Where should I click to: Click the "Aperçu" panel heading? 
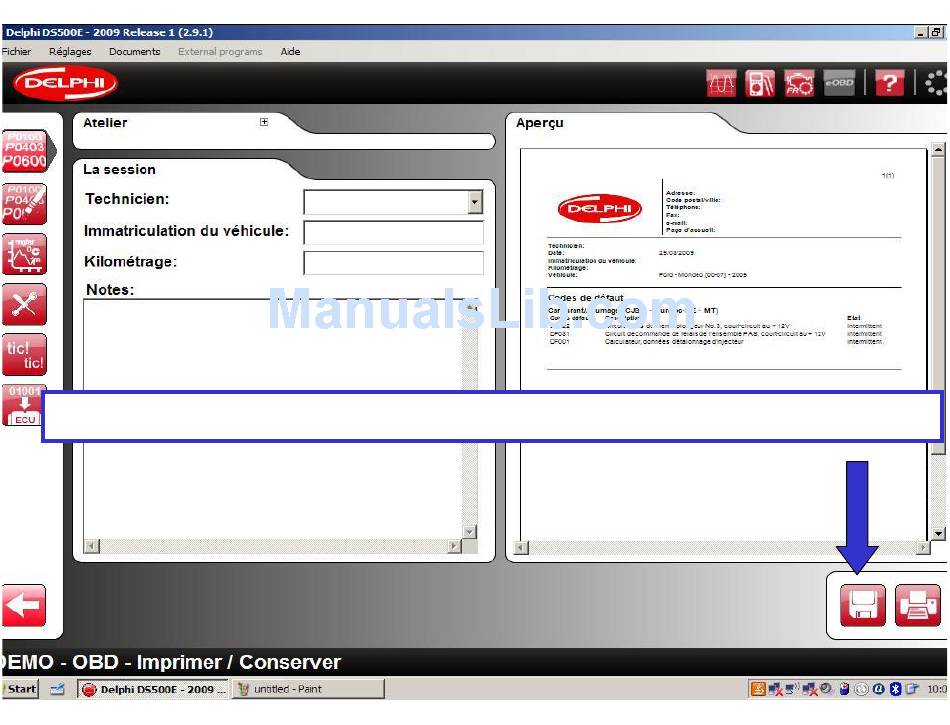(x=540, y=123)
